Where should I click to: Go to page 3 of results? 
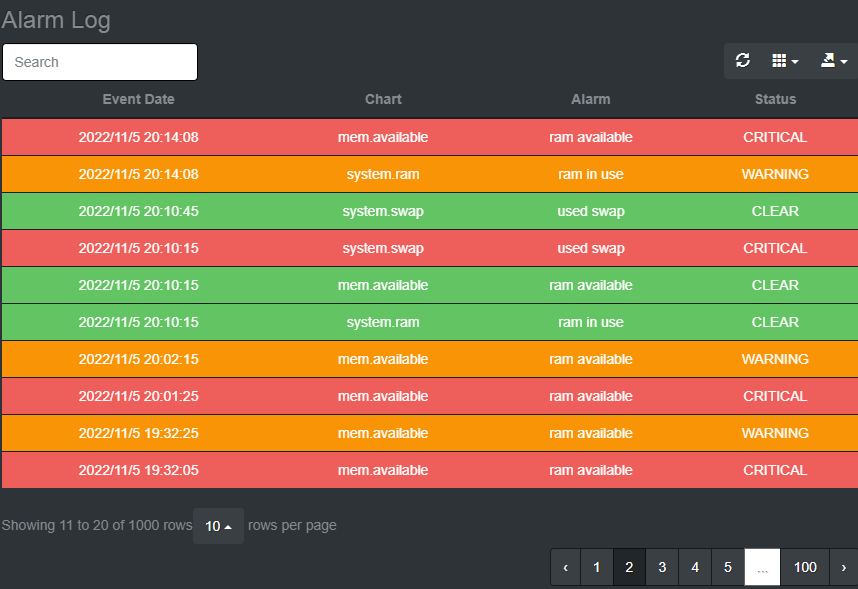click(662, 567)
